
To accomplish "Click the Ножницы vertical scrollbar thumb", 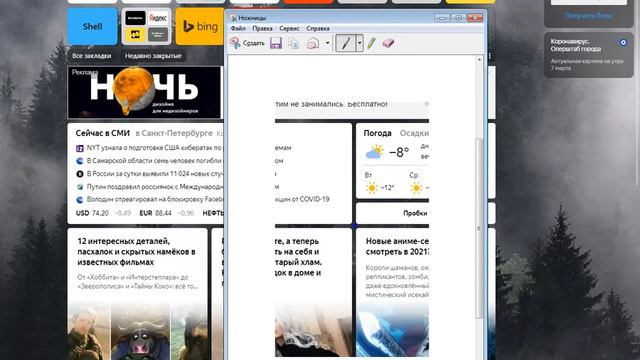I will [479, 228].
